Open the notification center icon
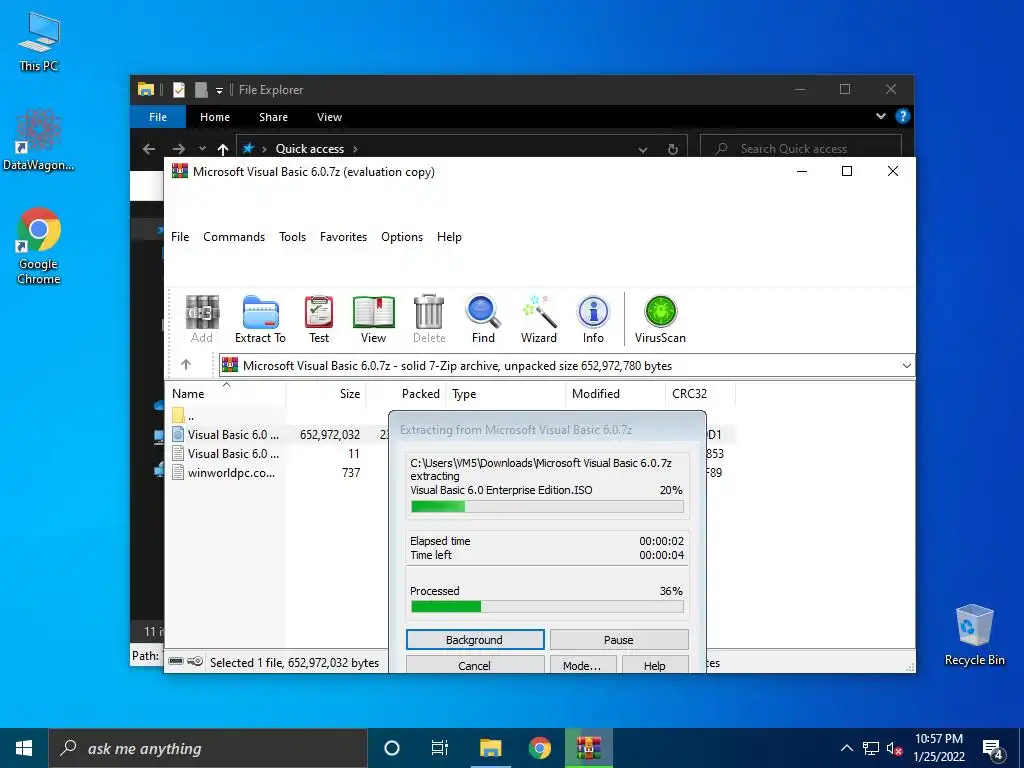 tap(993, 749)
